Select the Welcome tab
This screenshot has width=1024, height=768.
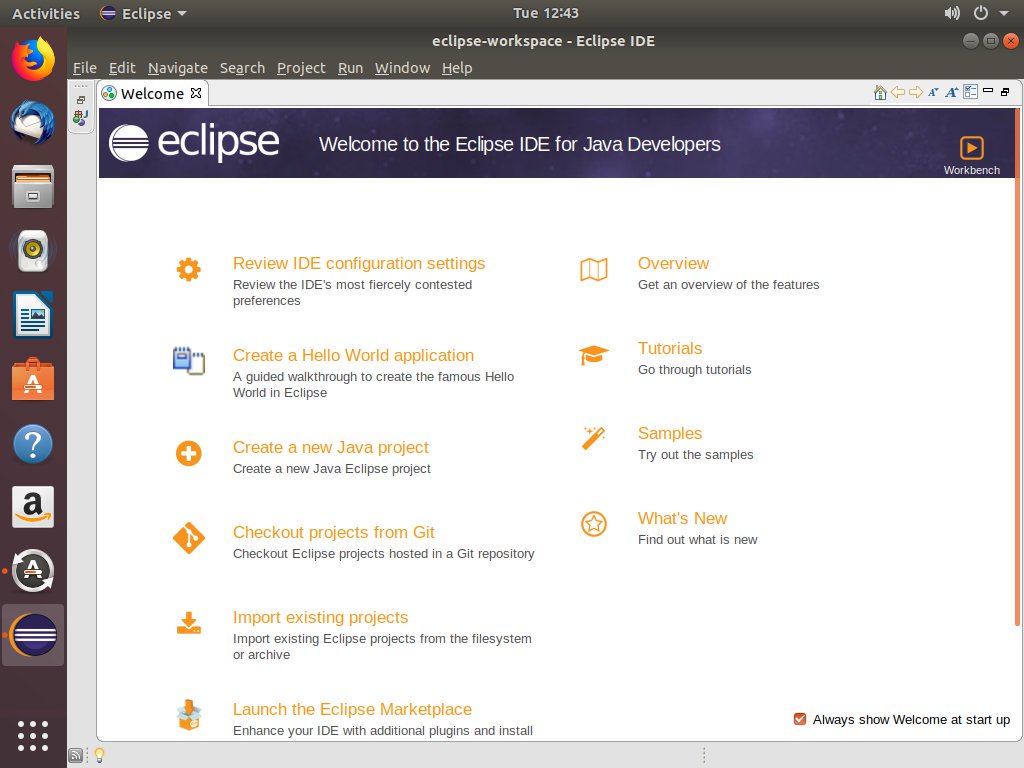pos(152,93)
